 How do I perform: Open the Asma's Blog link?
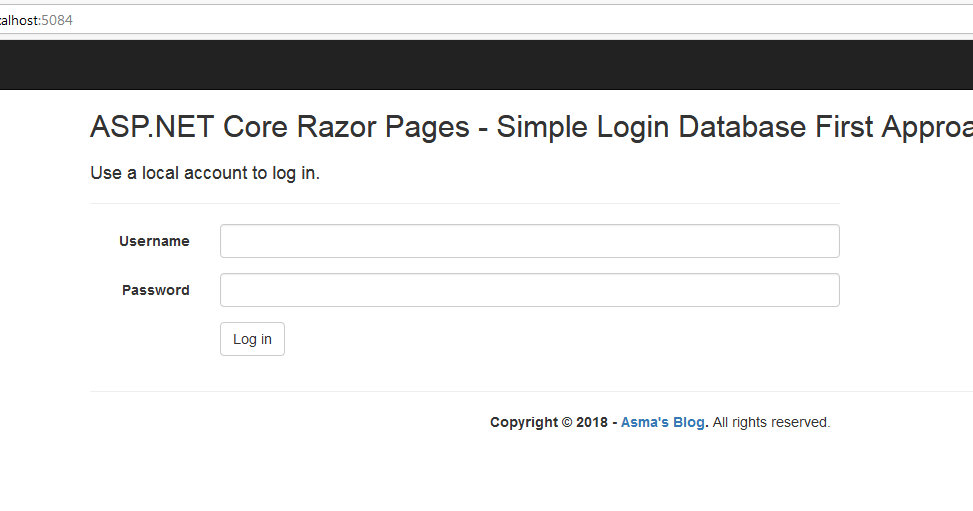[663, 422]
